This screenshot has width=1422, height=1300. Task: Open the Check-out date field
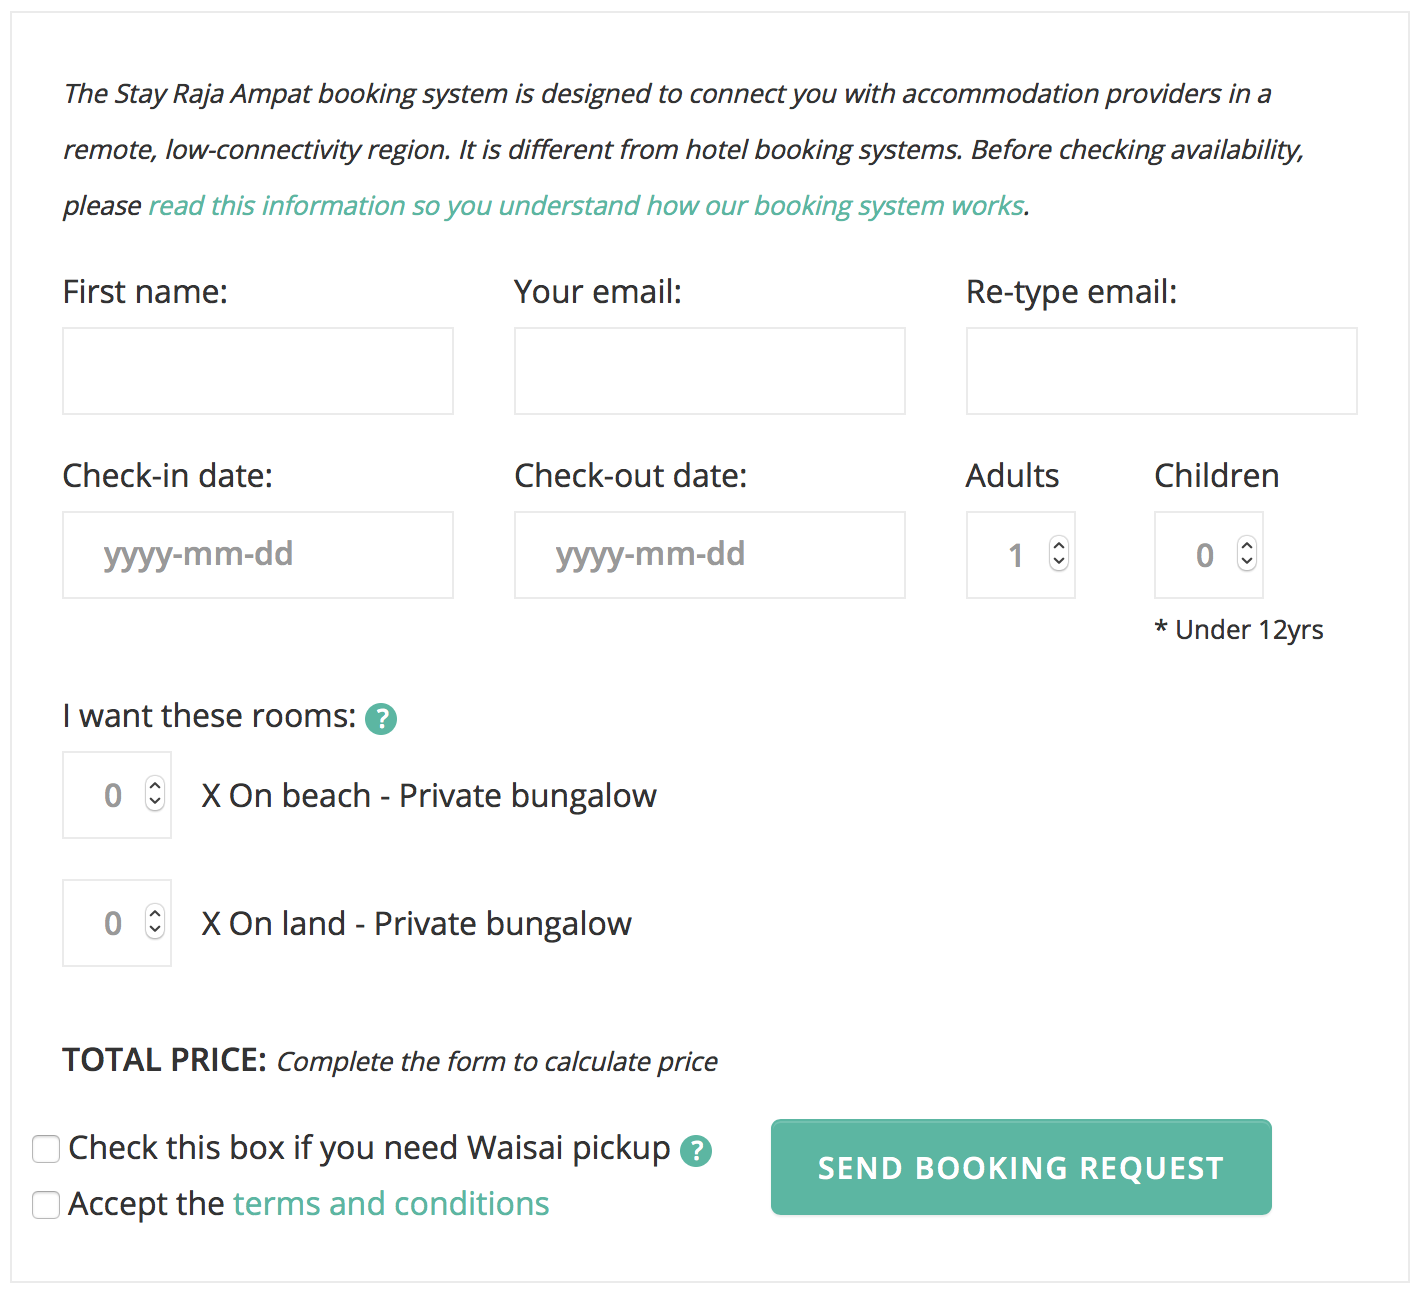pos(710,555)
